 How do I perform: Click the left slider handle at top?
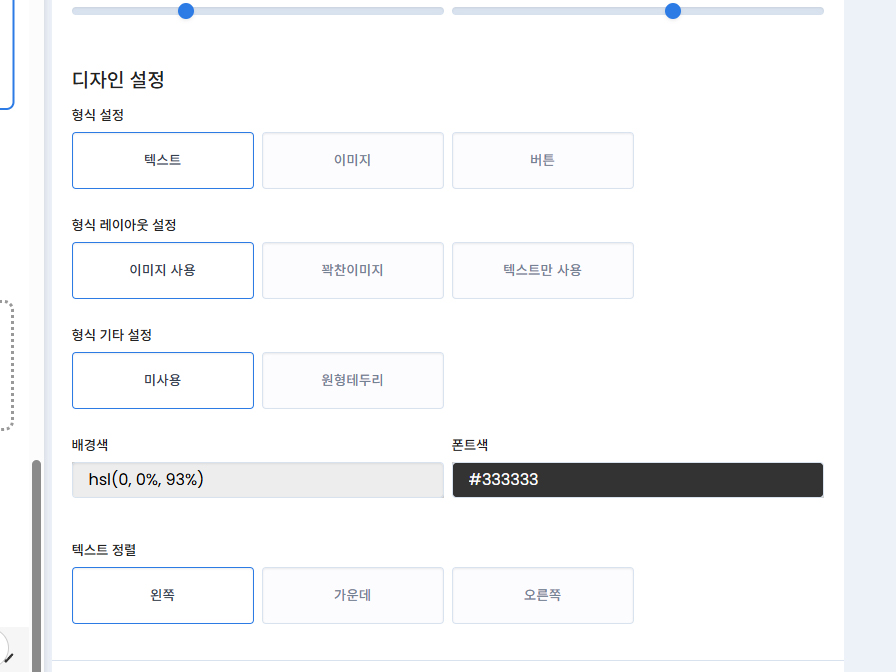[184, 11]
